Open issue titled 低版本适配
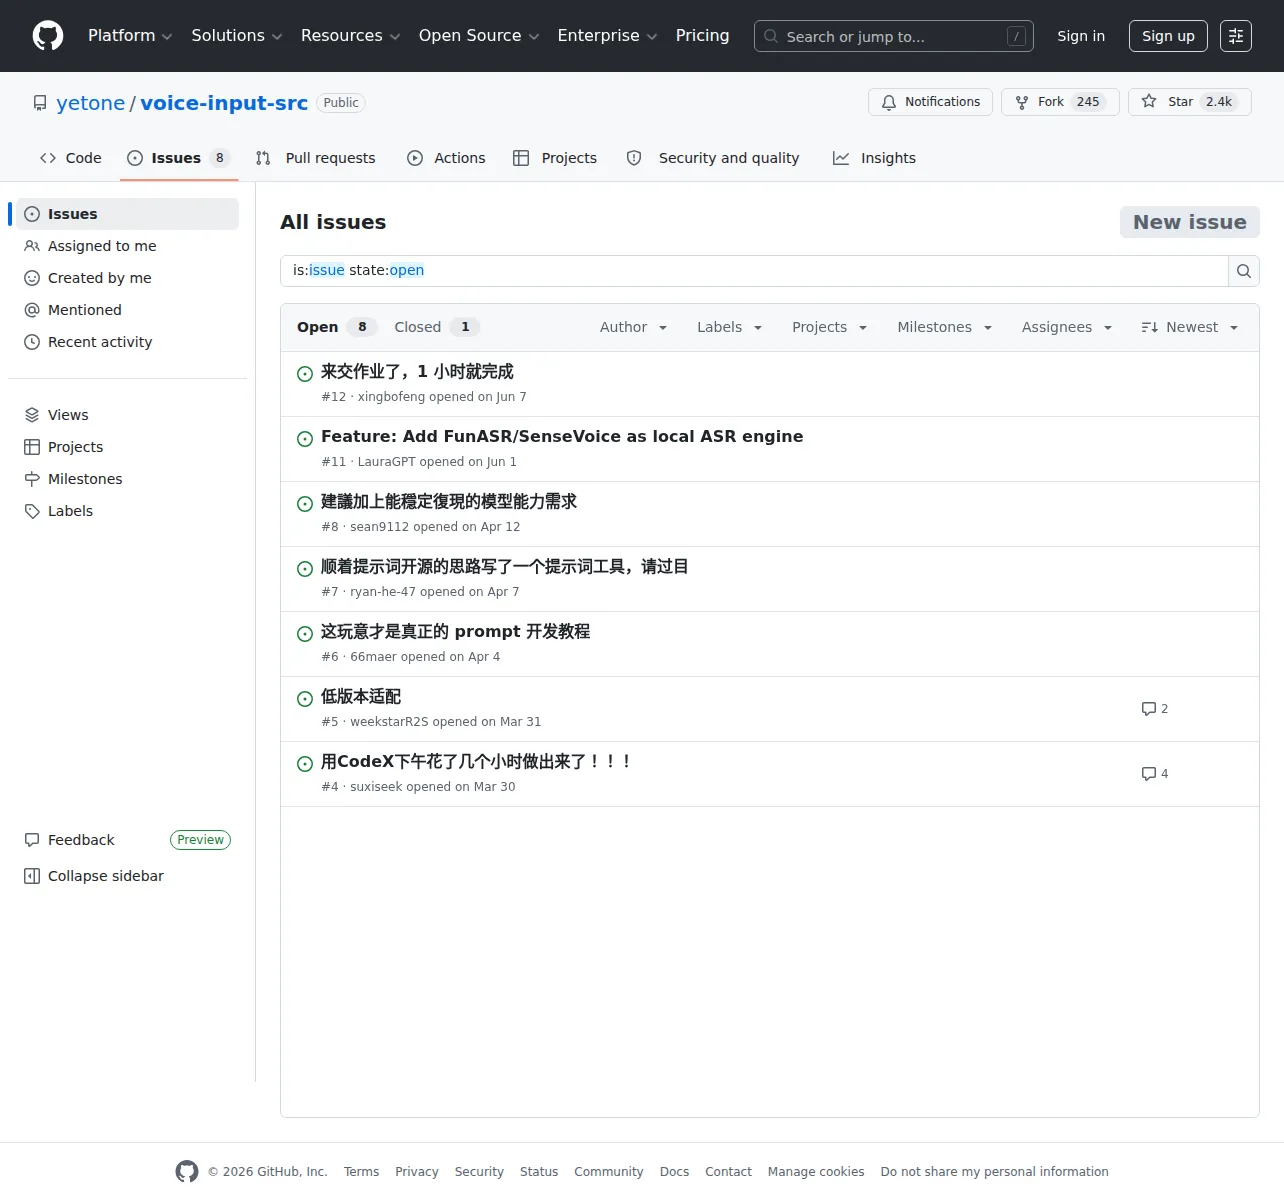This screenshot has width=1284, height=1199. pos(361,697)
